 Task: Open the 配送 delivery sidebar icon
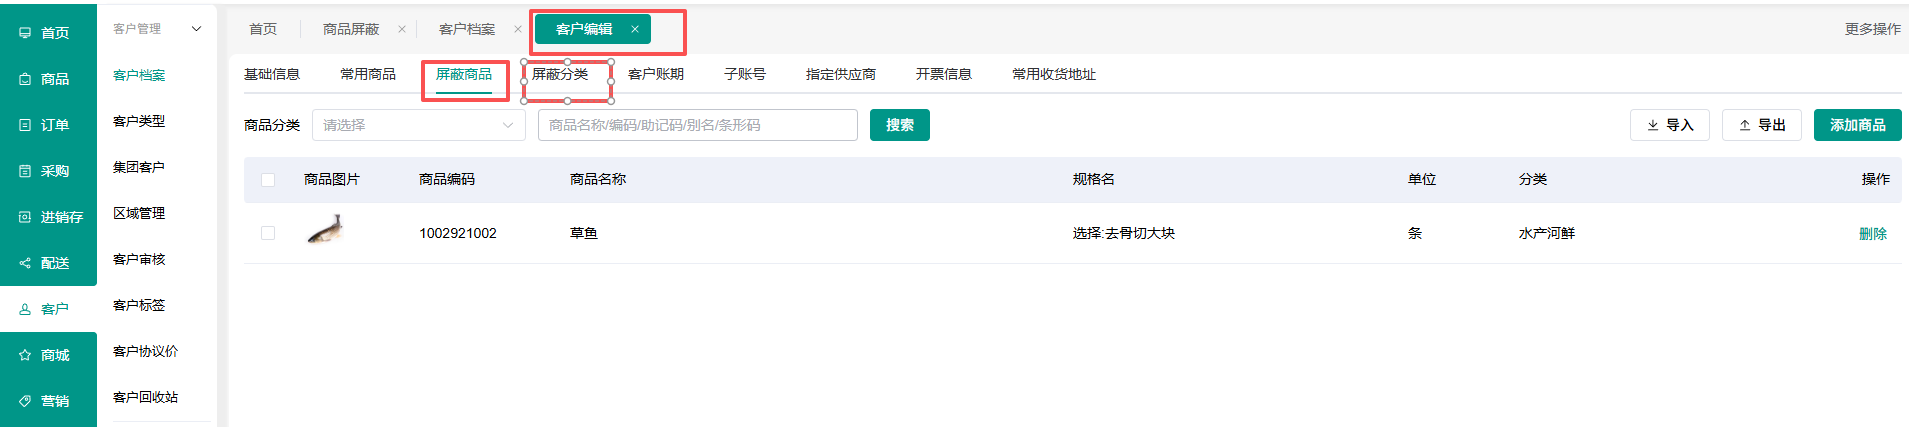click(25, 263)
